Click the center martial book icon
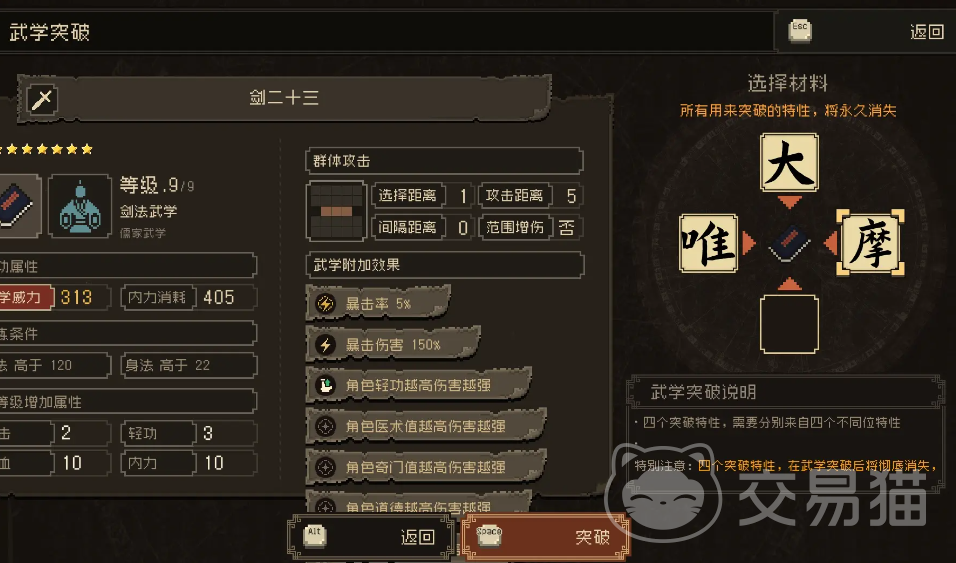 [x=789, y=243]
